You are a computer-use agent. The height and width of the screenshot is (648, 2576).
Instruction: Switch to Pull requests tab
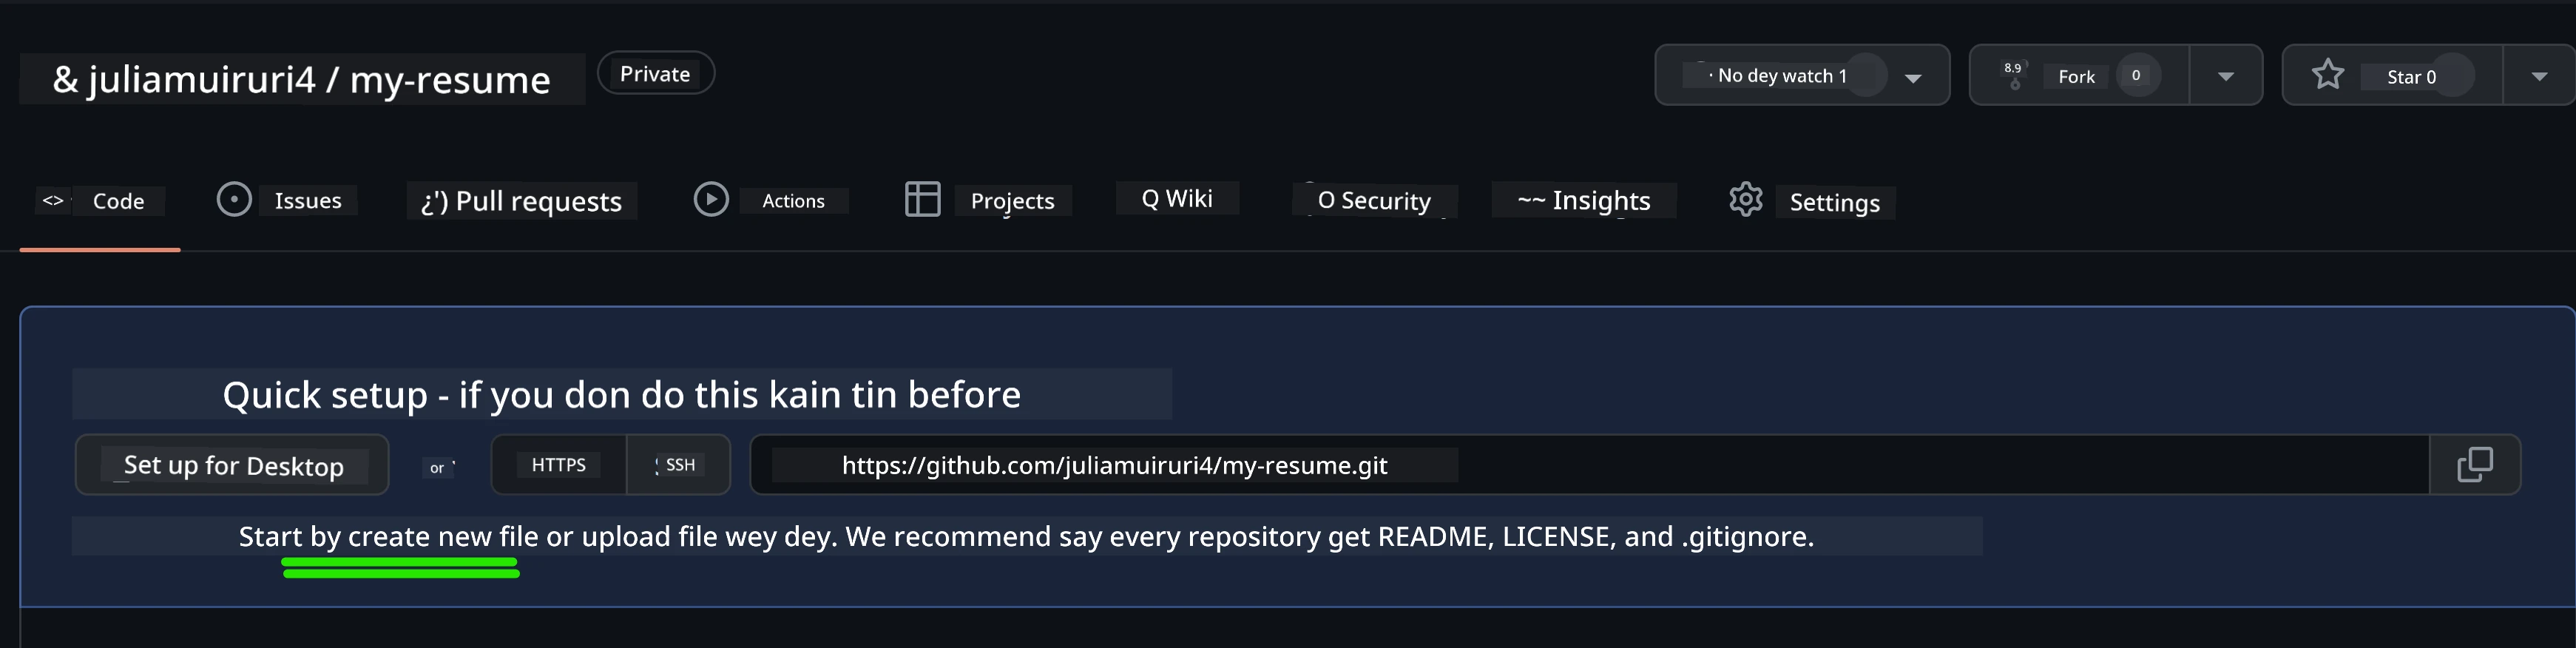click(x=521, y=201)
